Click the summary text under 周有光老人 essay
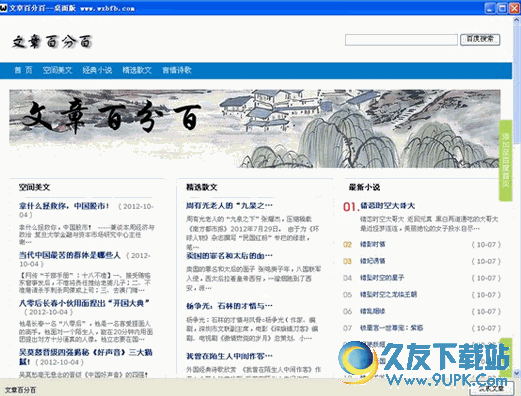The width and height of the screenshot is (521, 396). (252, 233)
